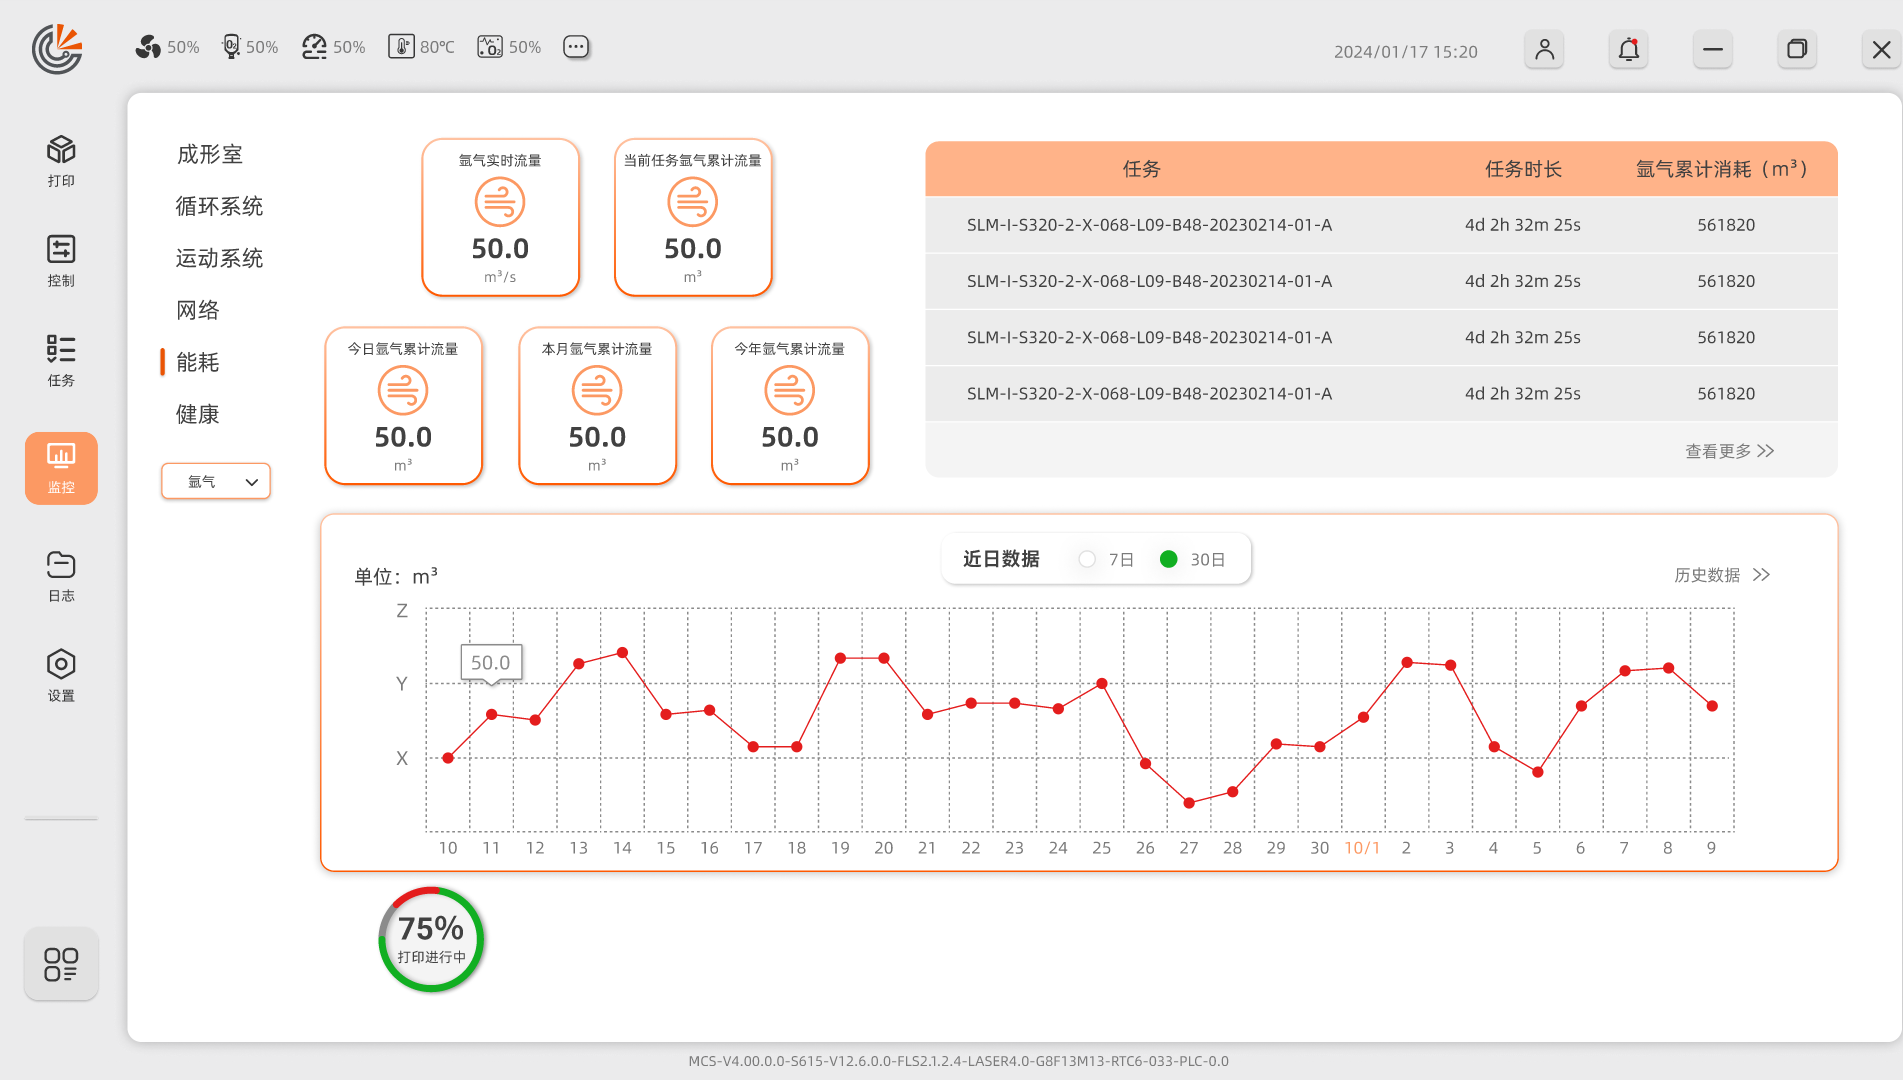Expand 查看更多 to see more tasks
This screenshot has height=1080, width=1903.
pos(1729,451)
